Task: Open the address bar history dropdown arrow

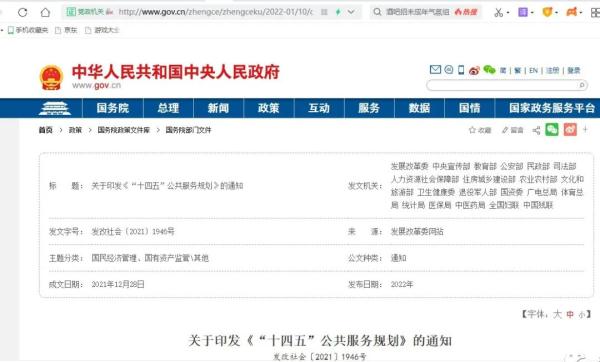Action: [x=351, y=12]
